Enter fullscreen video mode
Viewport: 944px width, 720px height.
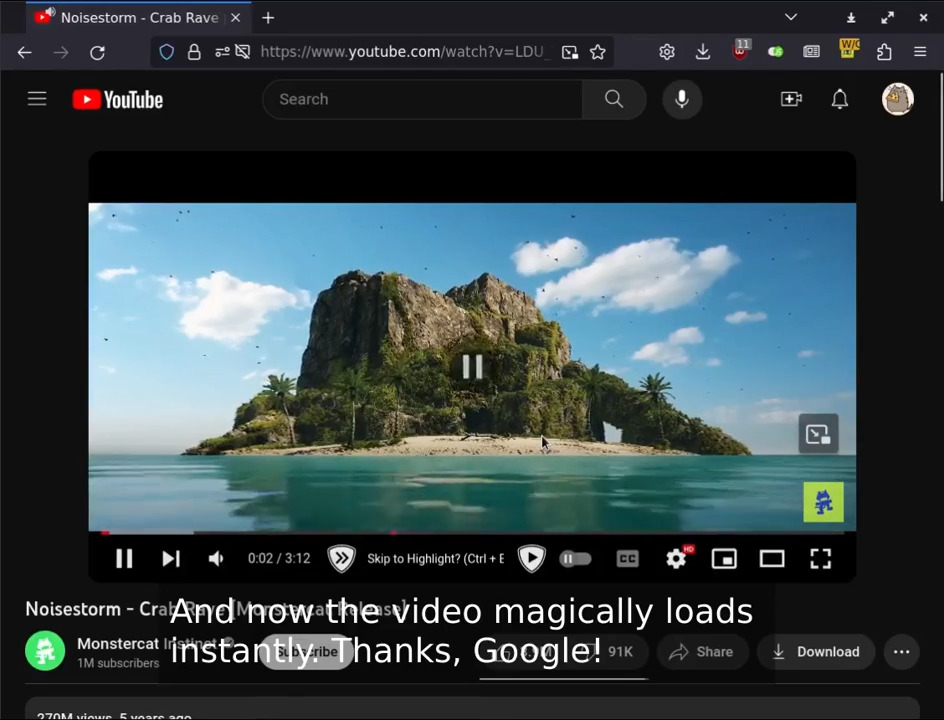(x=820, y=559)
